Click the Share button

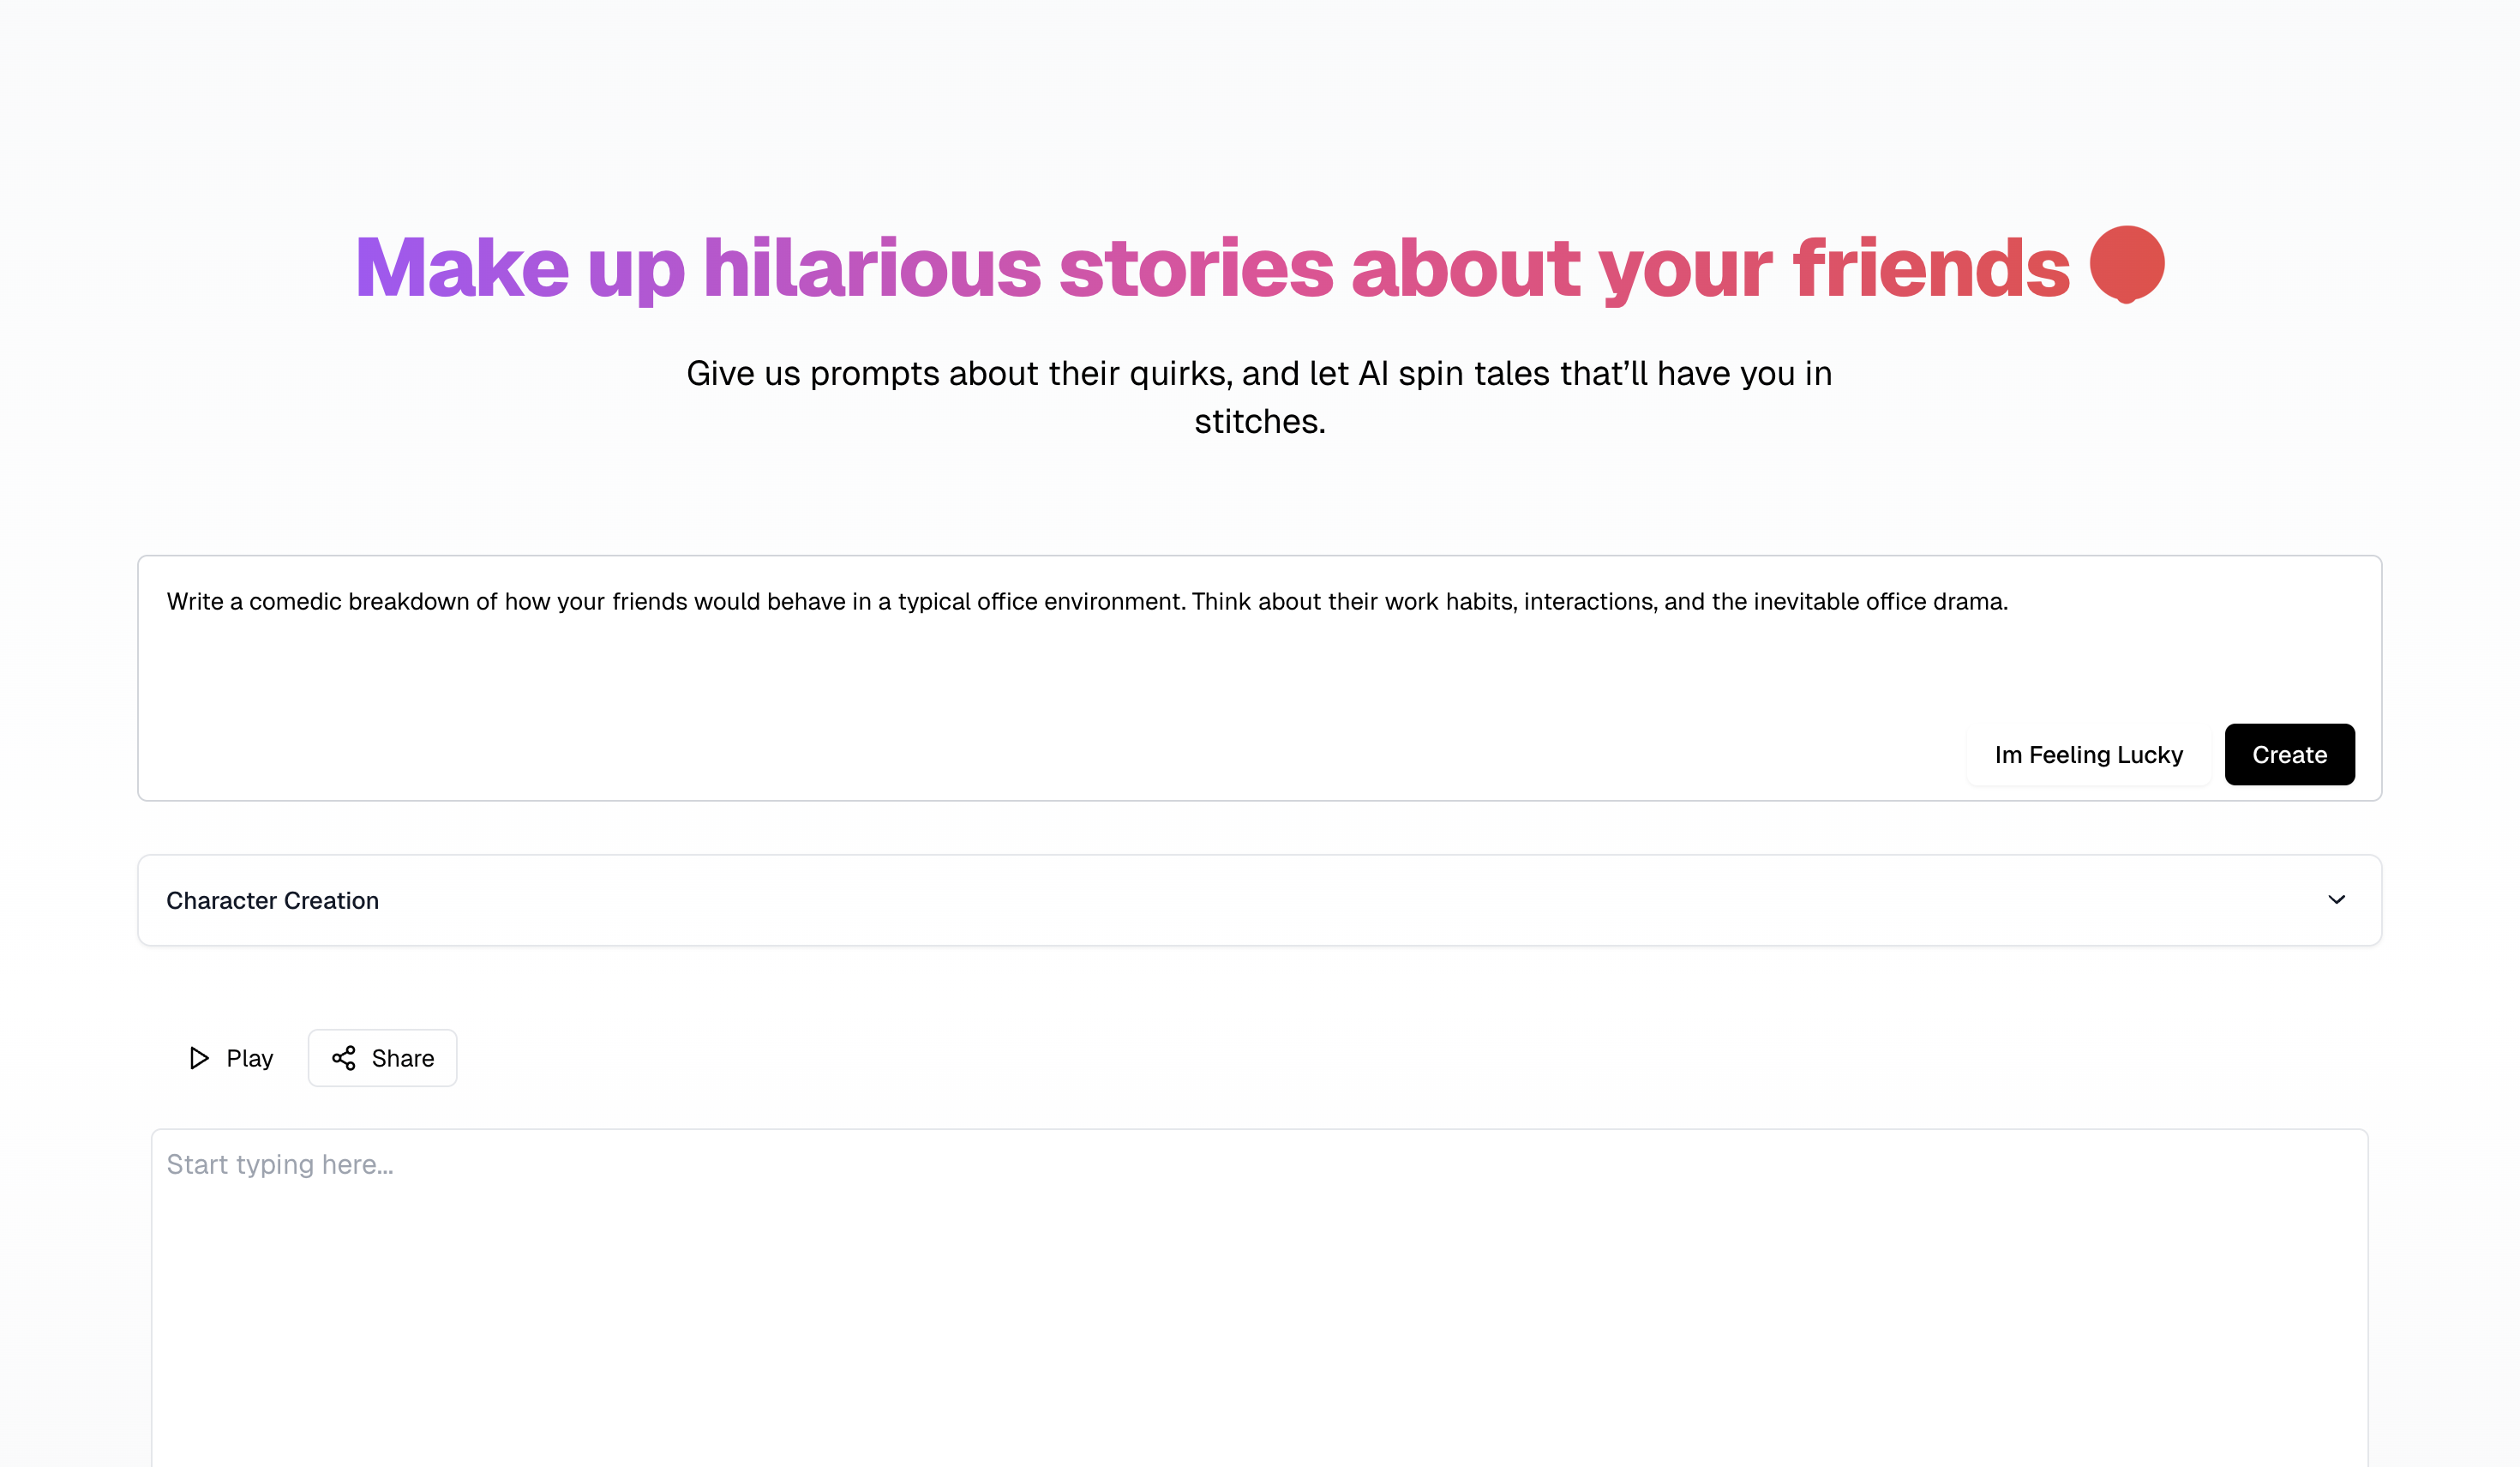[x=382, y=1058]
